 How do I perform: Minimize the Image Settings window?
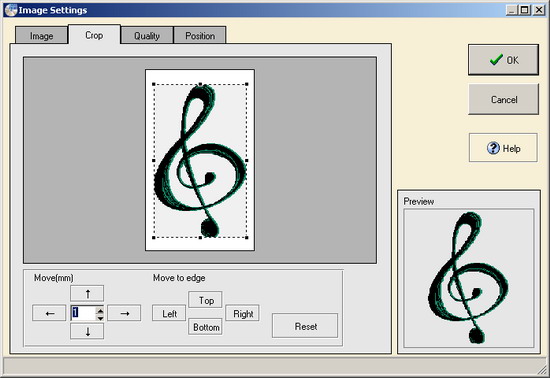(x=512, y=10)
